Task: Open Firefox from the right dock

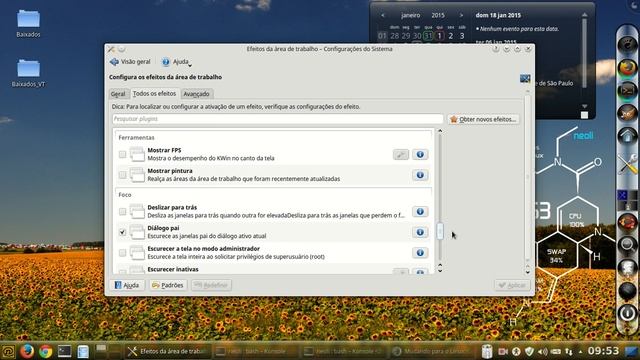Action: [x=627, y=68]
